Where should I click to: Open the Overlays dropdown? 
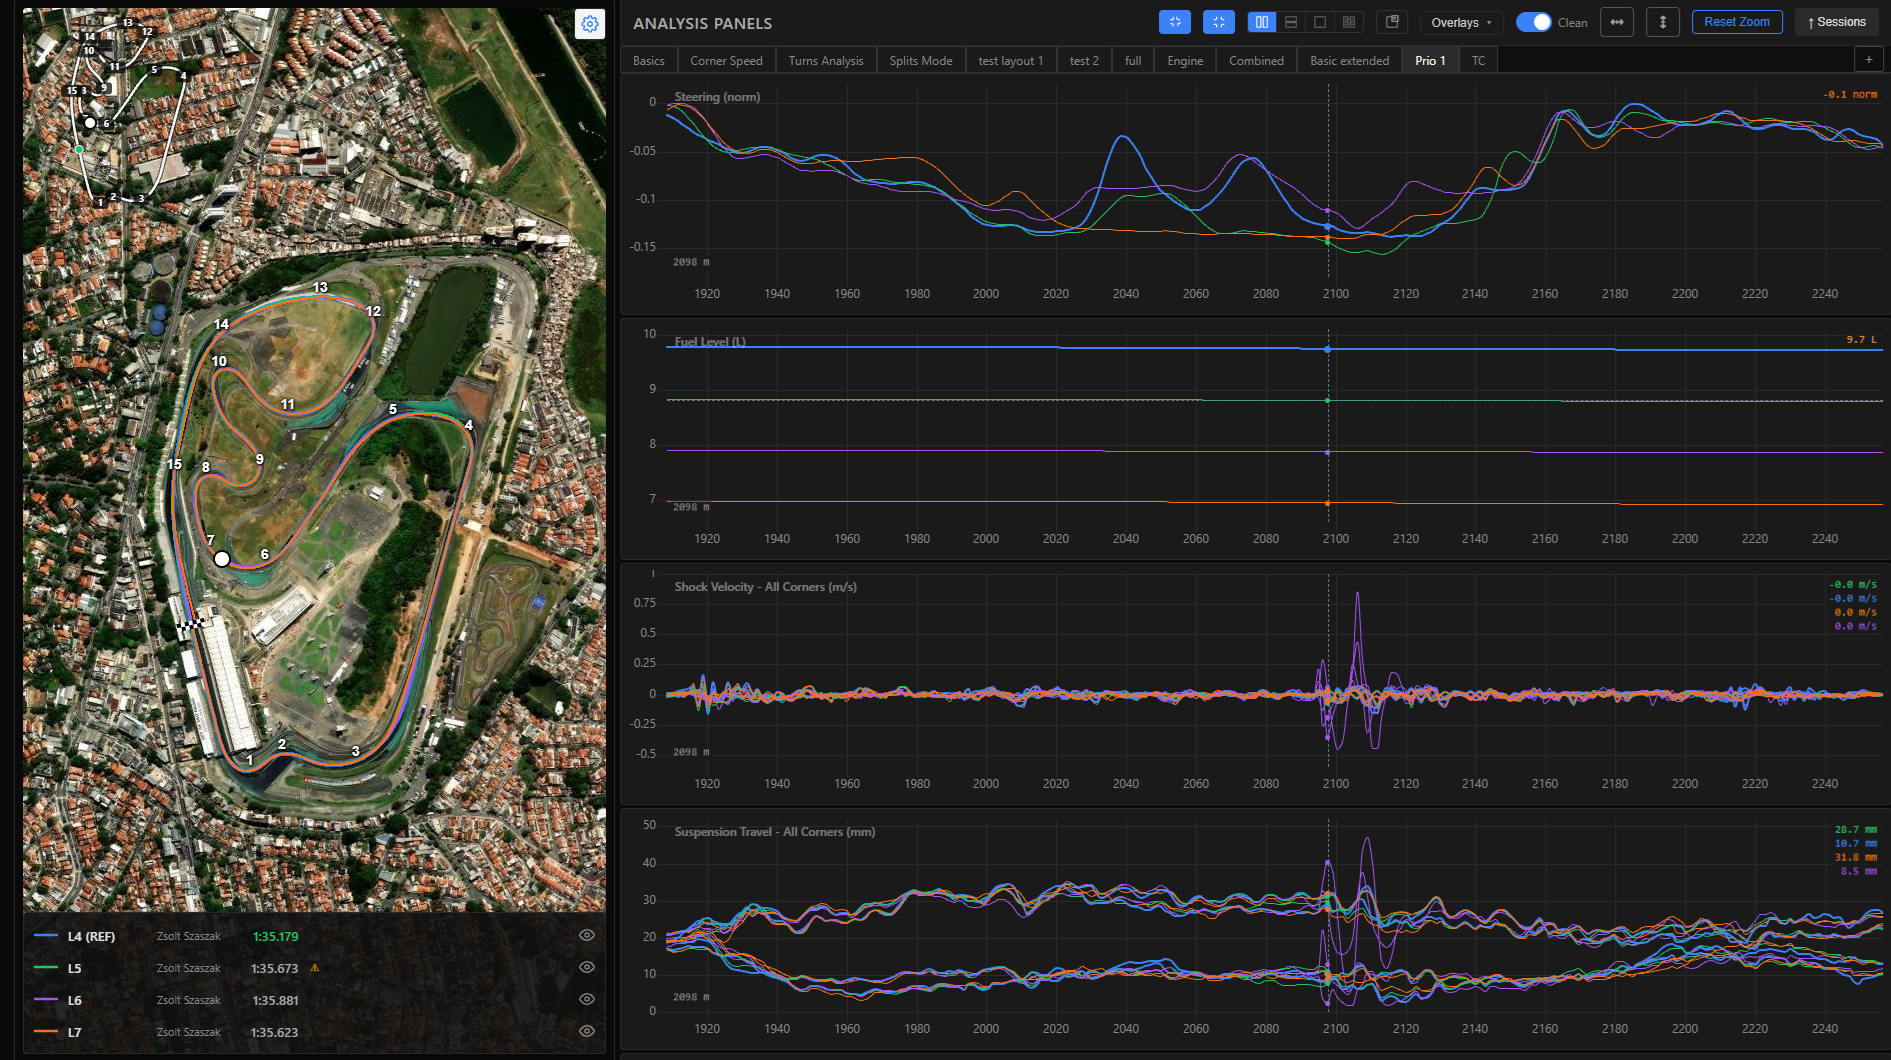pyautogui.click(x=1461, y=22)
